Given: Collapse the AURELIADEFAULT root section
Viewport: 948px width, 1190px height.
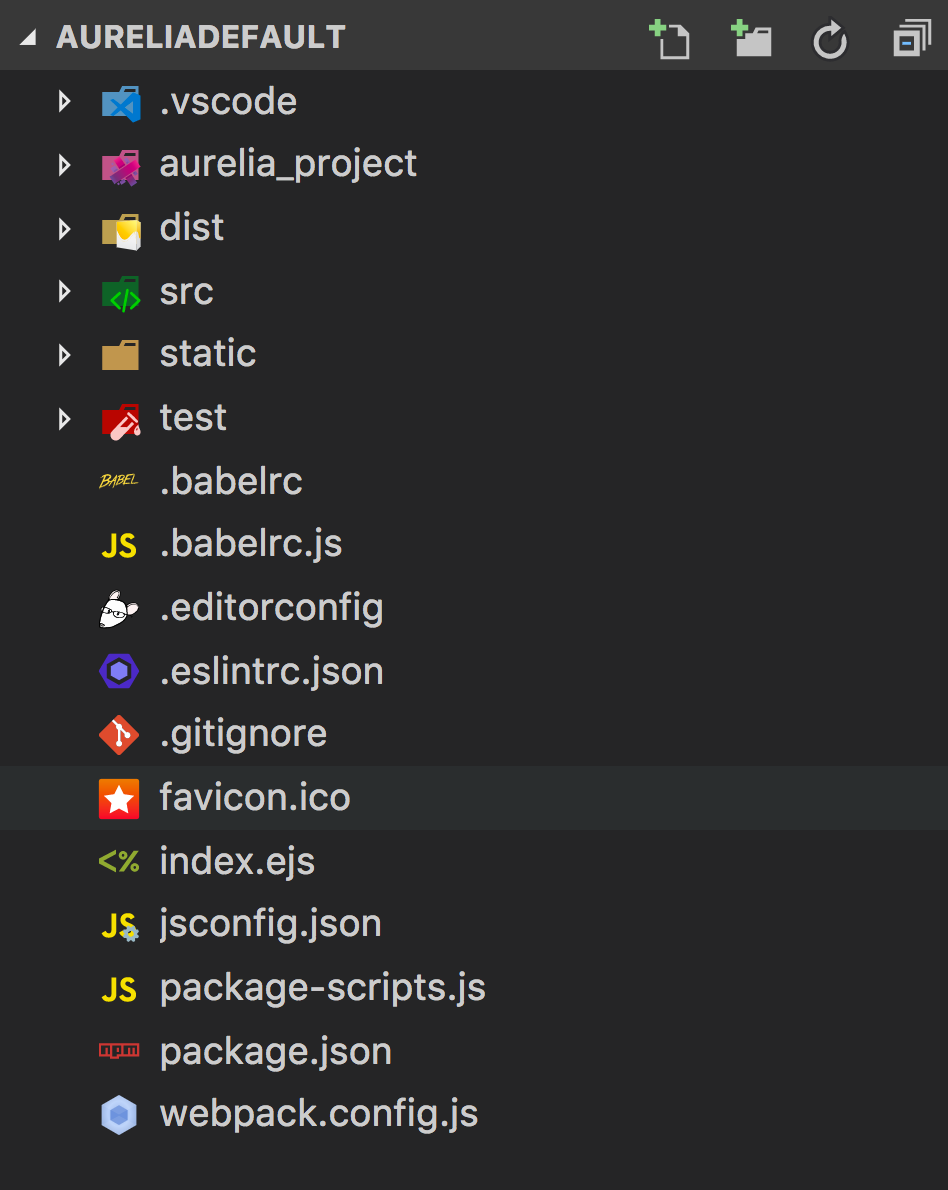Looking at the screenshot, I should (27, 39).
